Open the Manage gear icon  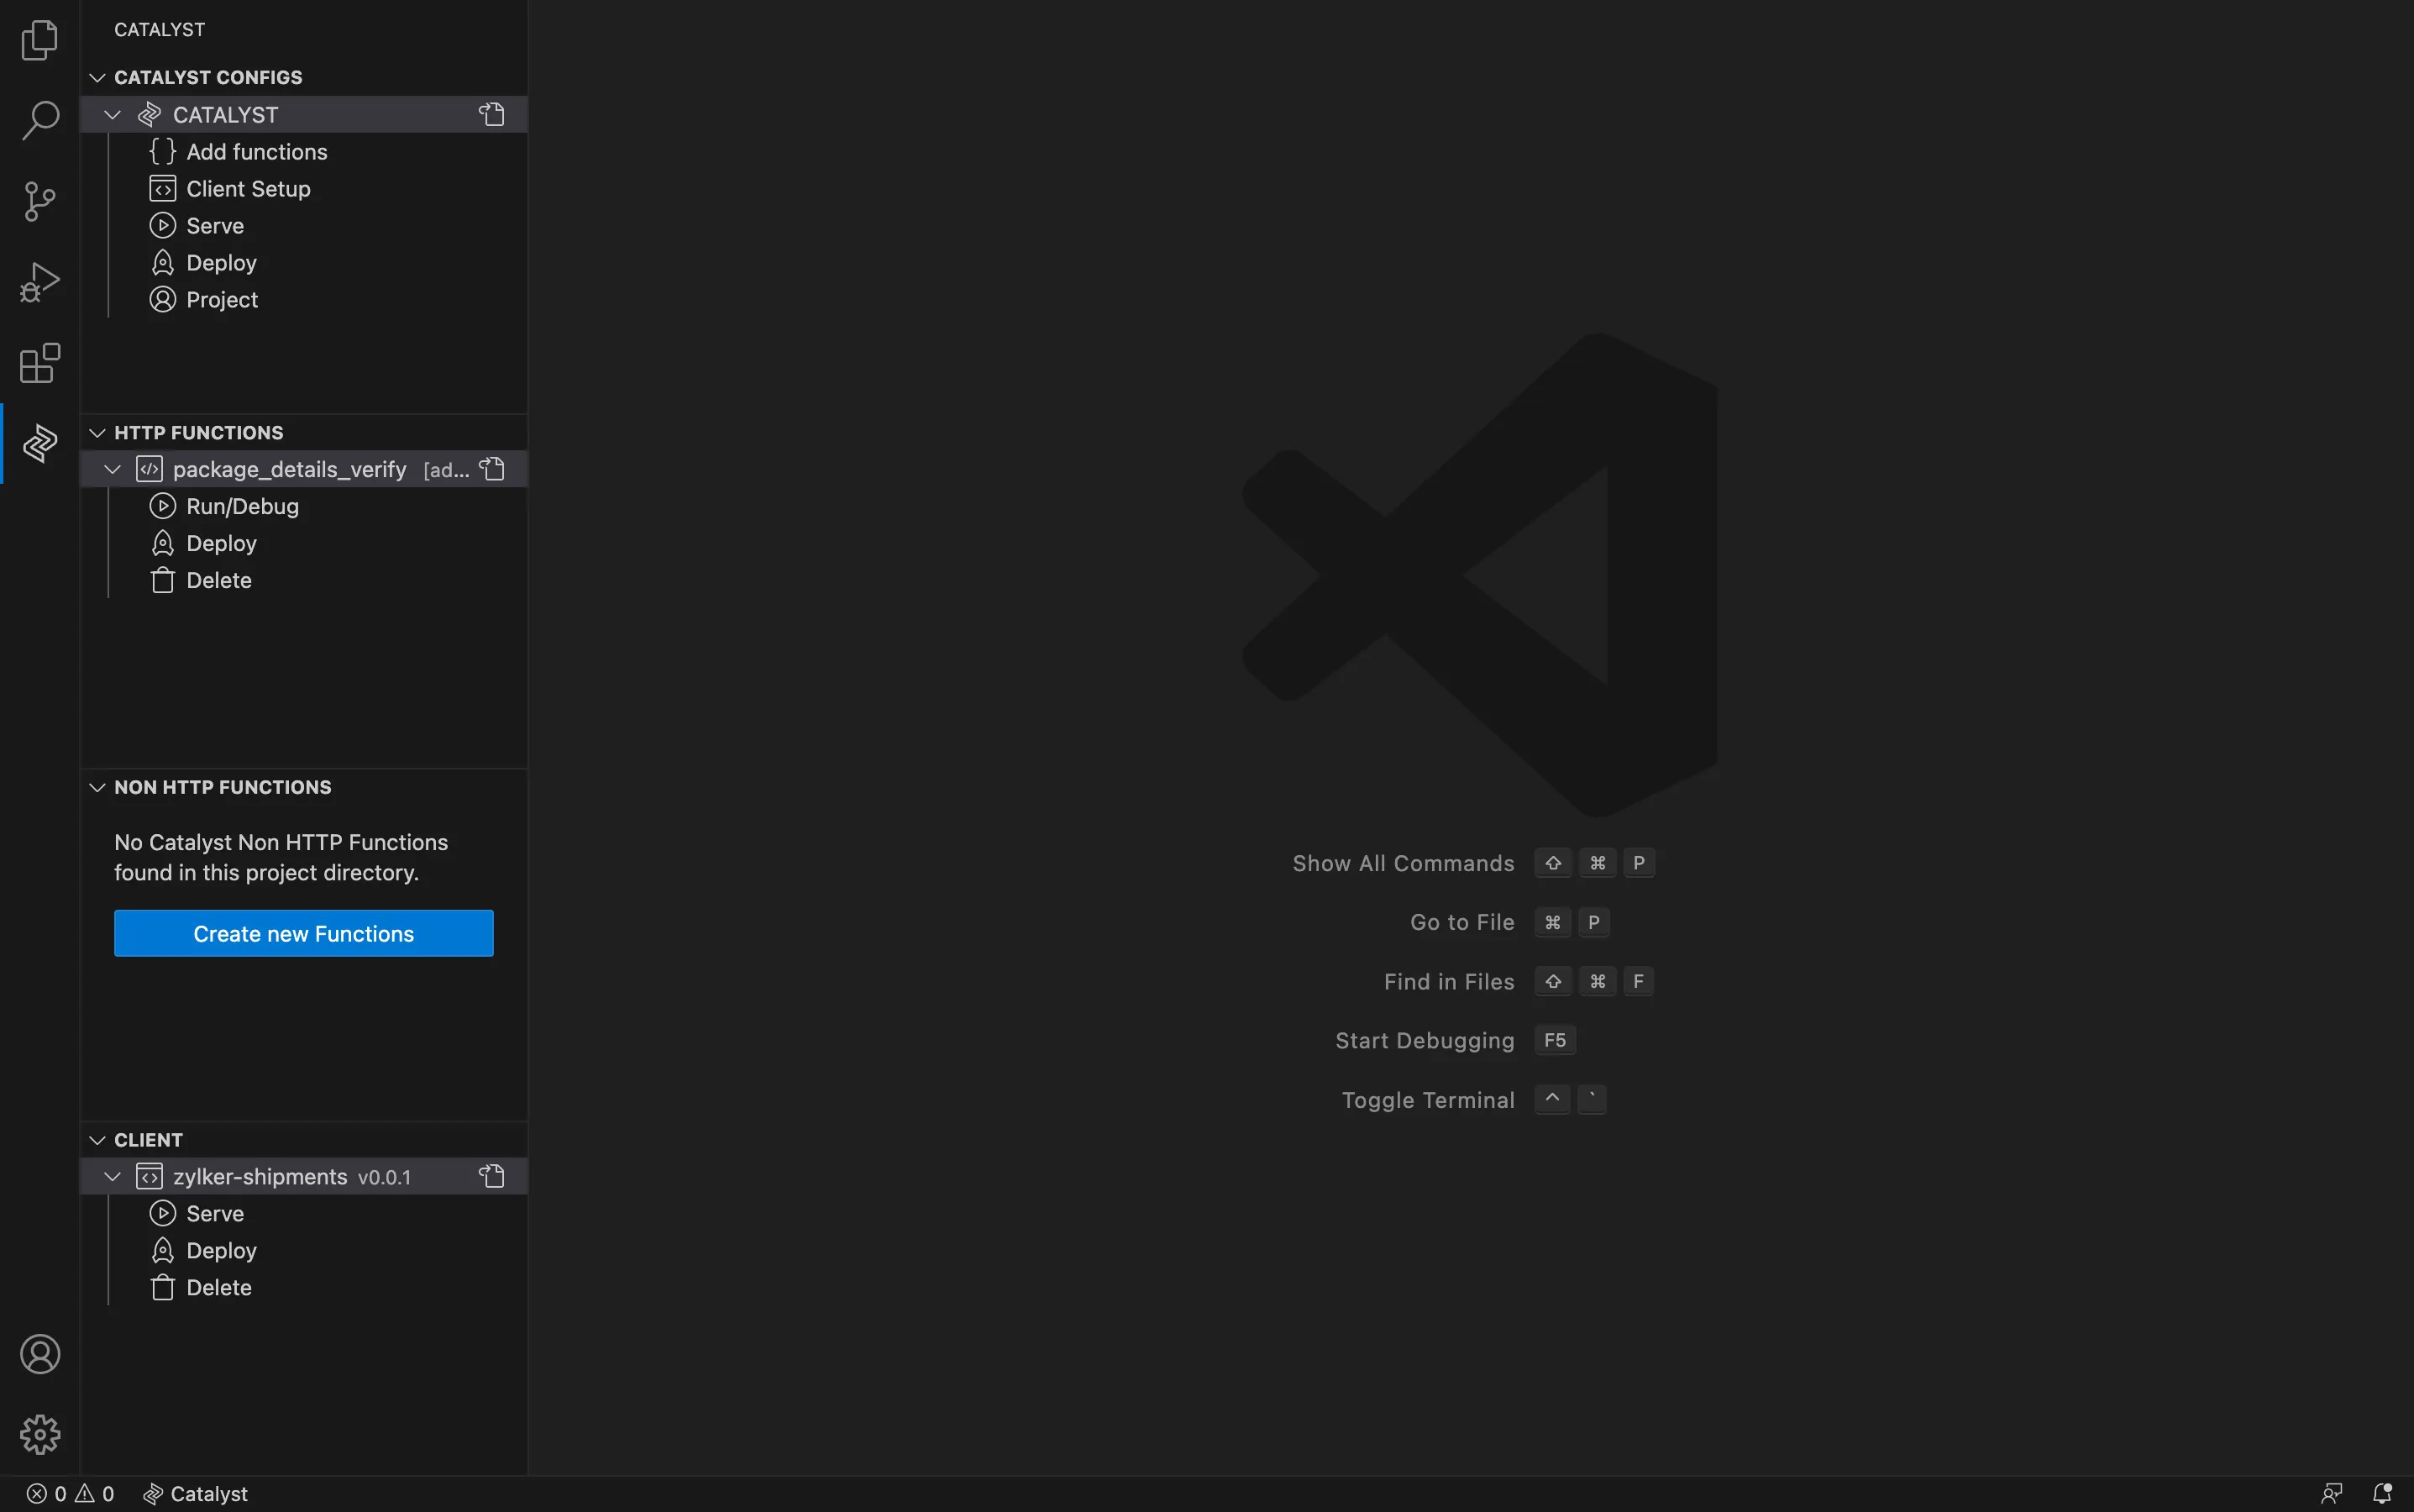40,1434
